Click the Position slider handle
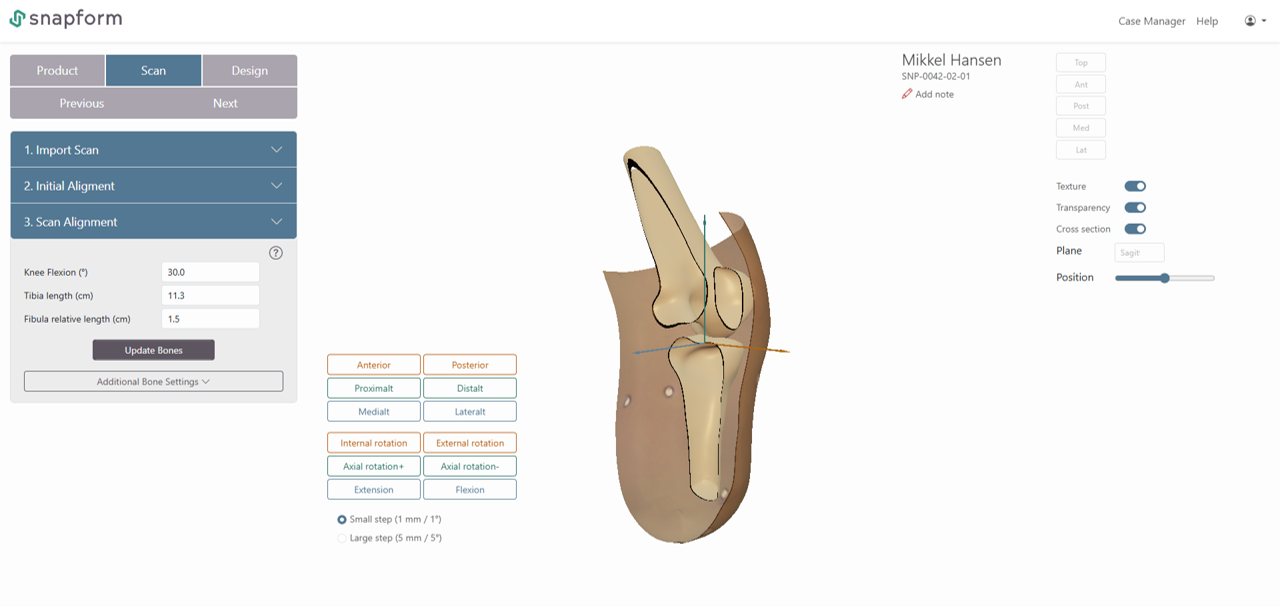This screenshot has height=607, width=1280. pos(1165,278)
